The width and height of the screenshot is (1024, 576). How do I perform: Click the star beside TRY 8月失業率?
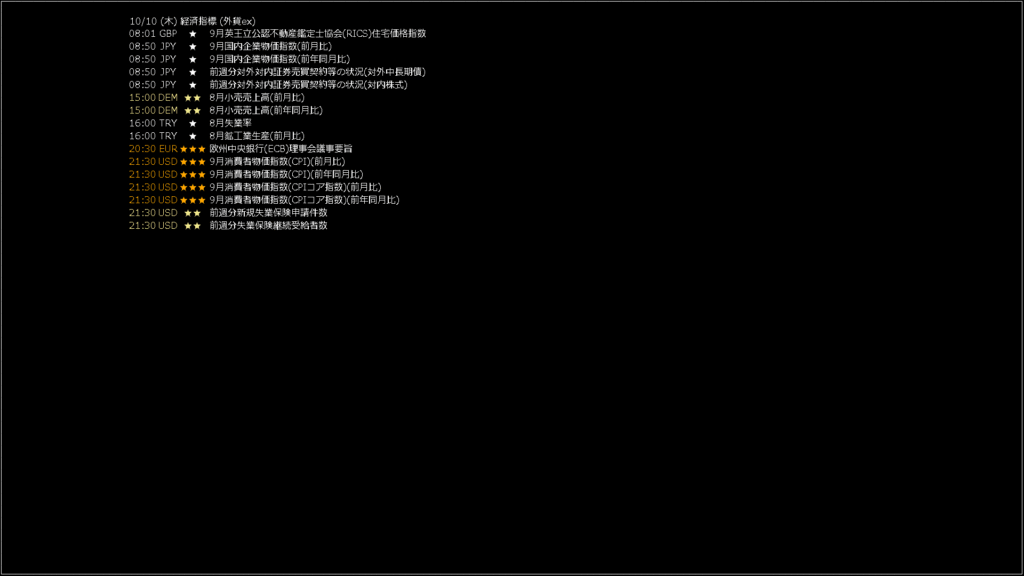point(193,123)
